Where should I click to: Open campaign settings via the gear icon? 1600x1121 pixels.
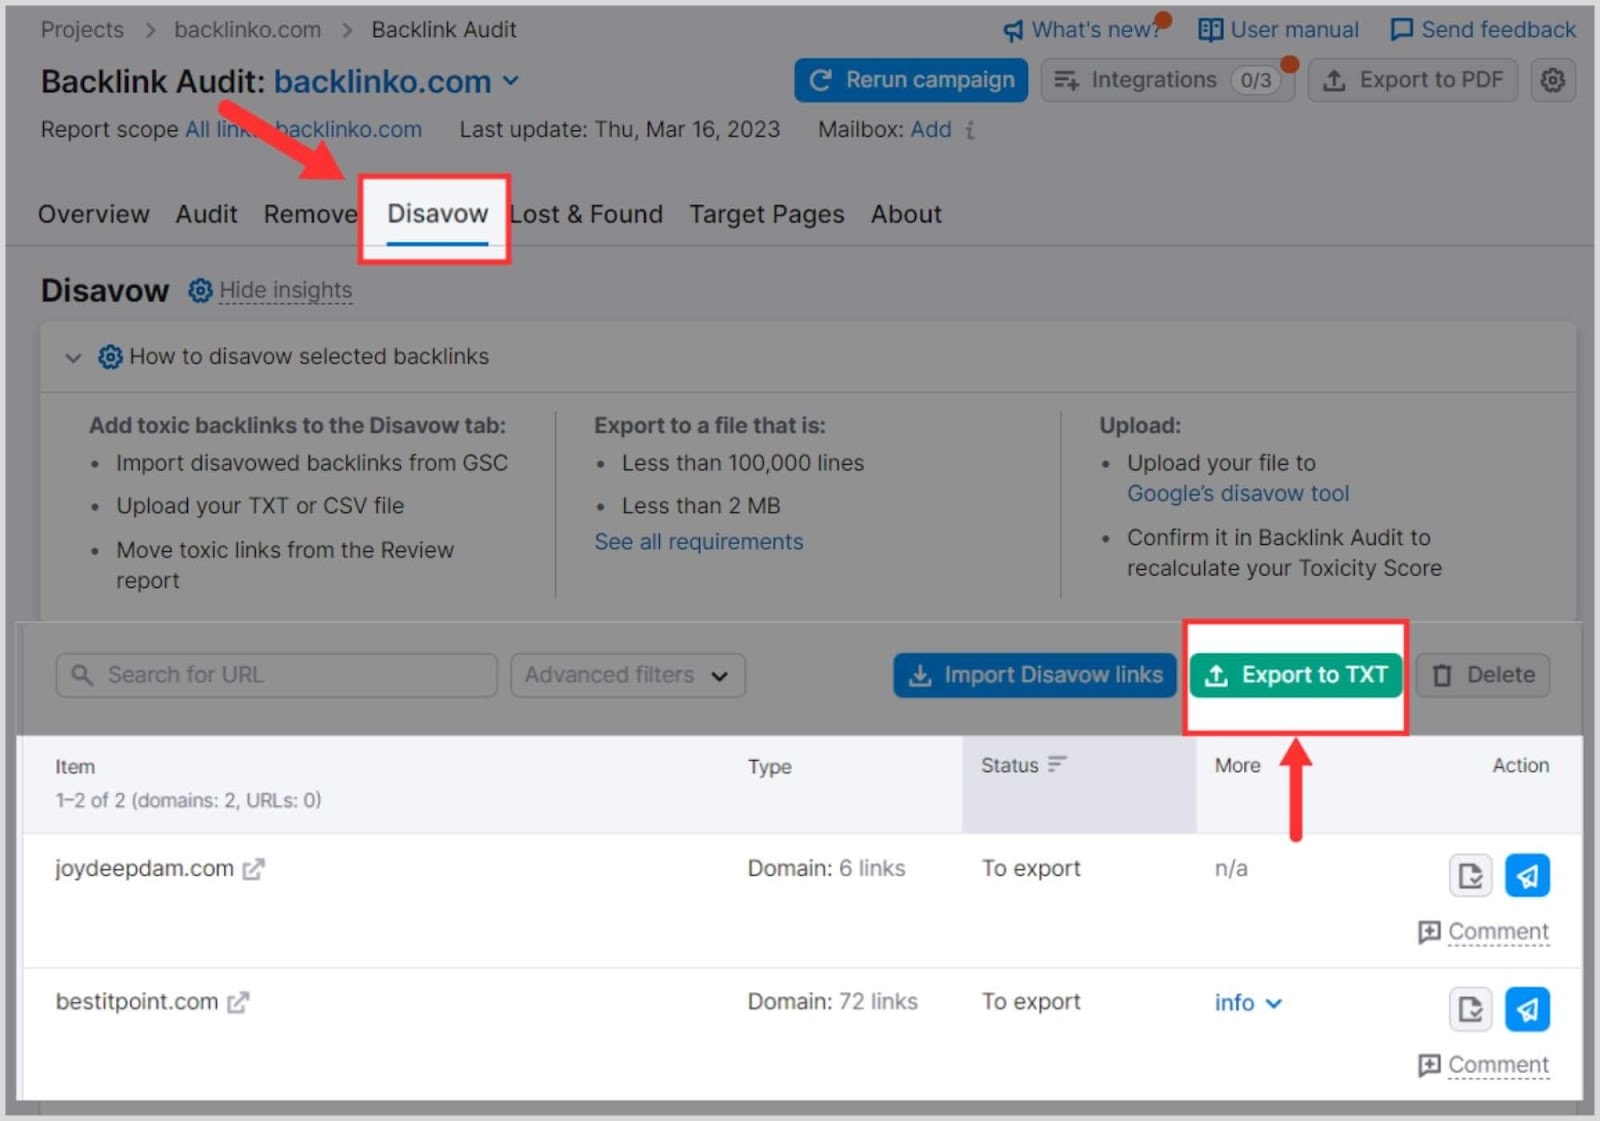(x=1553, y=80)
